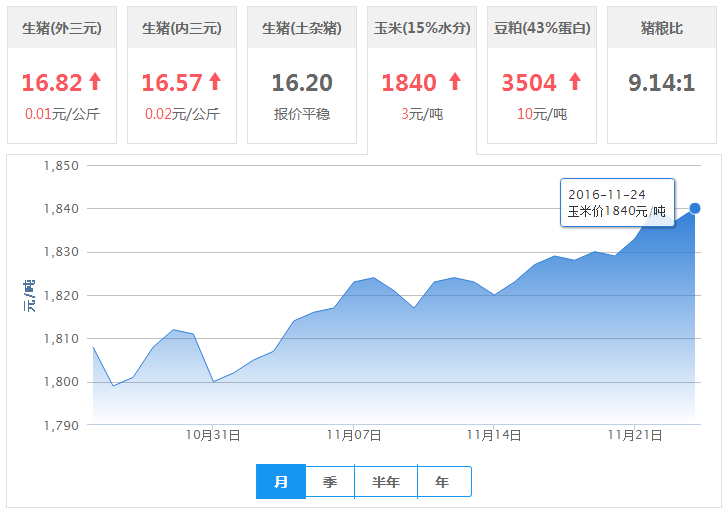This screenshot has height=515, width=728.
Task: Open the 猪粮比 ratio card
Action: [x=662, y=75]
